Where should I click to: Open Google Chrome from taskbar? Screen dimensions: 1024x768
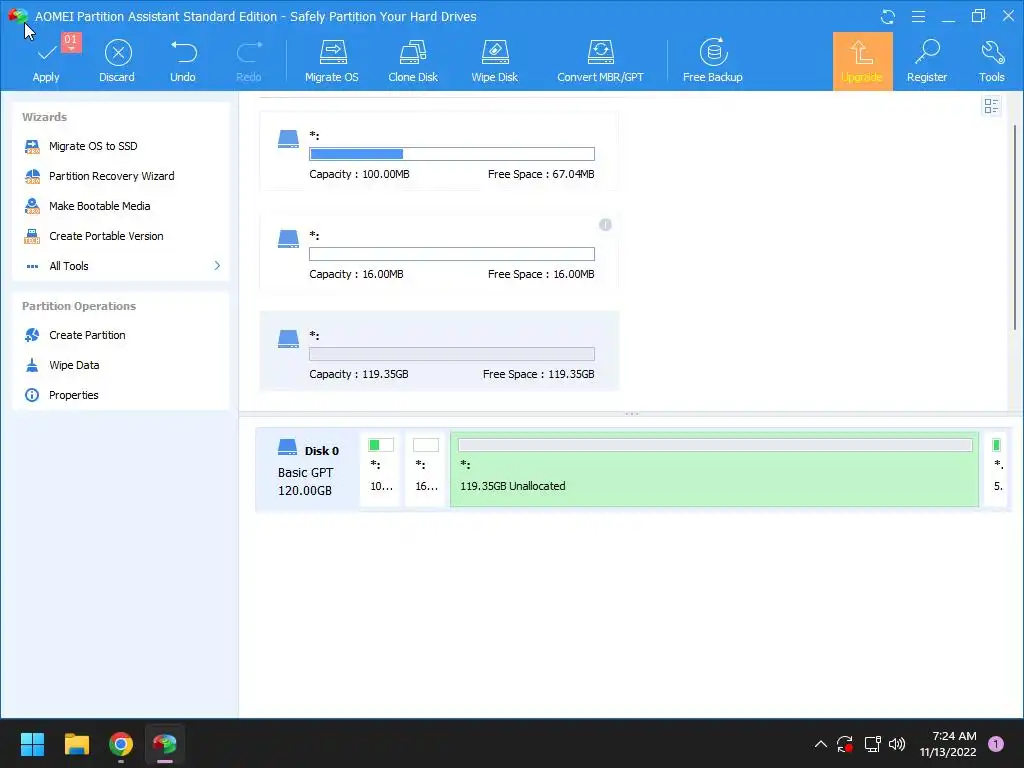pos(121,744)
